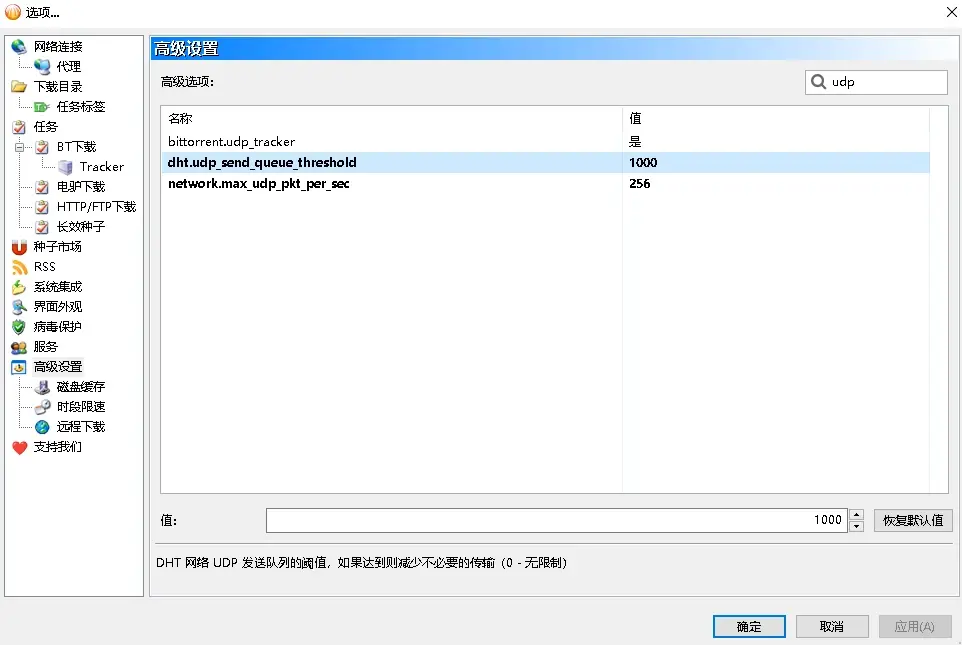The width and height of the screenshot is (962, 645).
Task: Select the virus protection shield icon
Action: tap(18, 327)
